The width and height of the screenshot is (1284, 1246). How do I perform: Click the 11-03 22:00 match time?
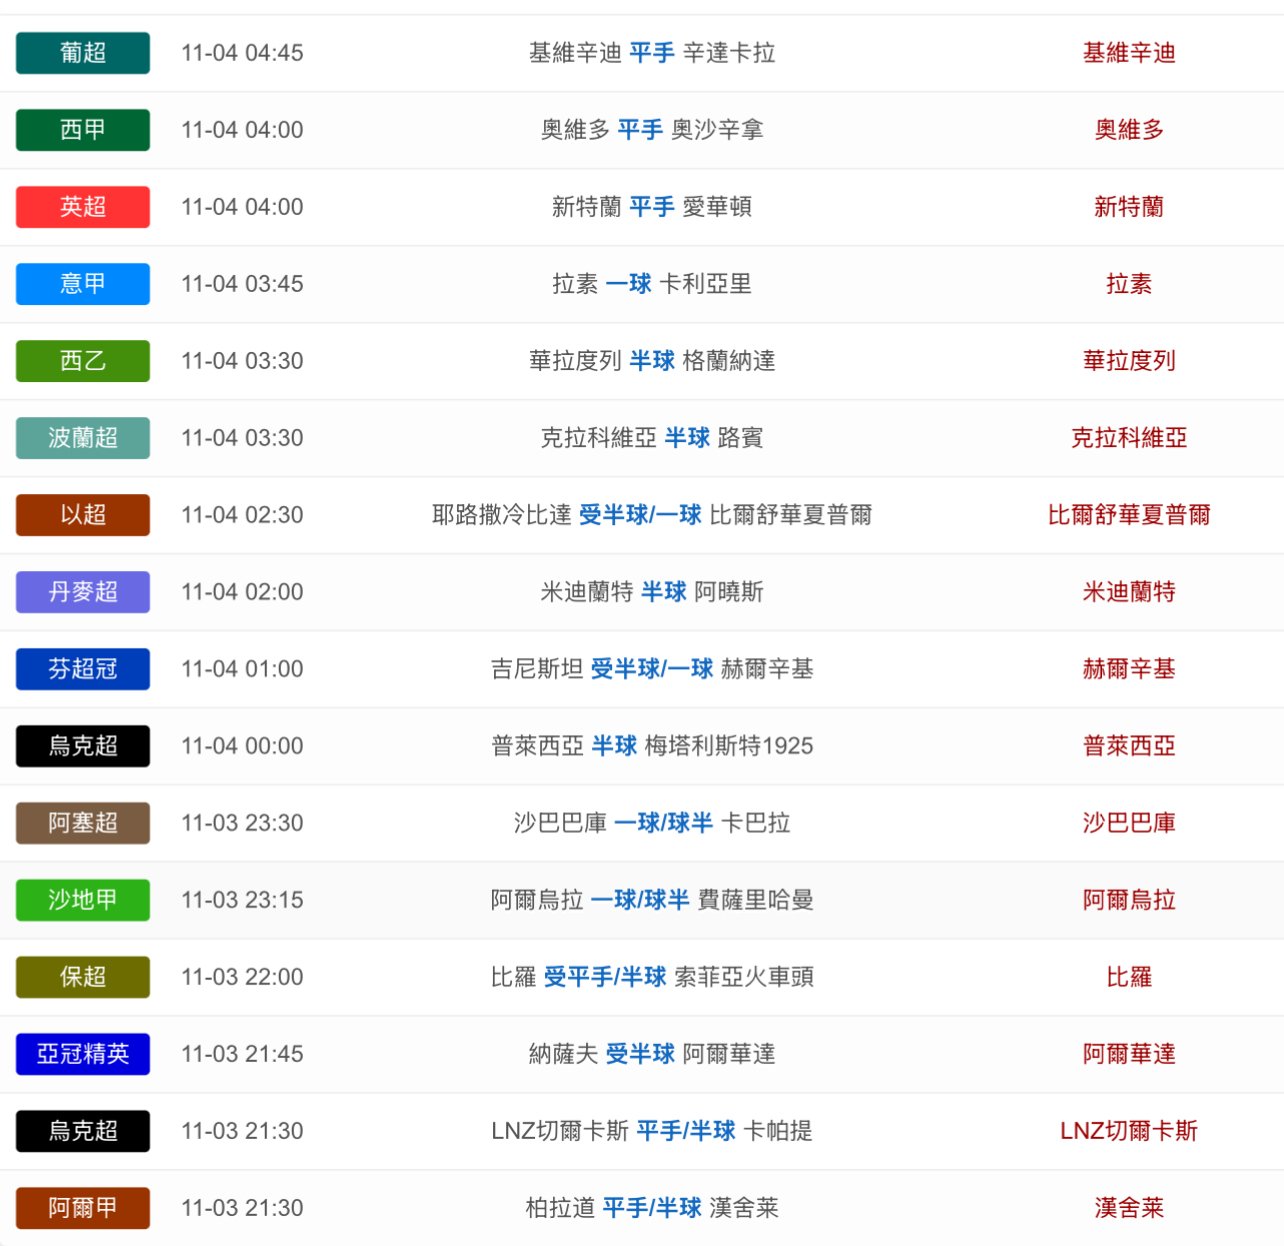pyautogui.click(x=242, y=977)
